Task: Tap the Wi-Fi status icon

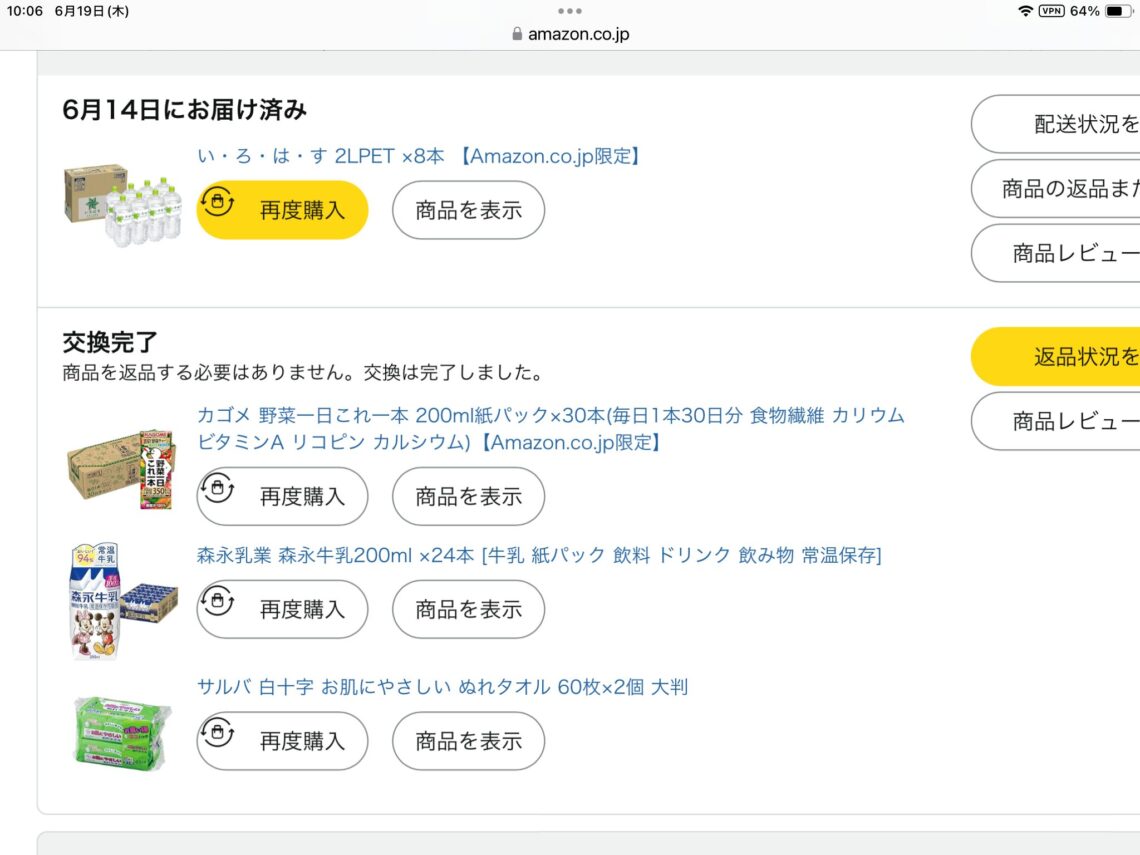Action: coord(1025,11)
